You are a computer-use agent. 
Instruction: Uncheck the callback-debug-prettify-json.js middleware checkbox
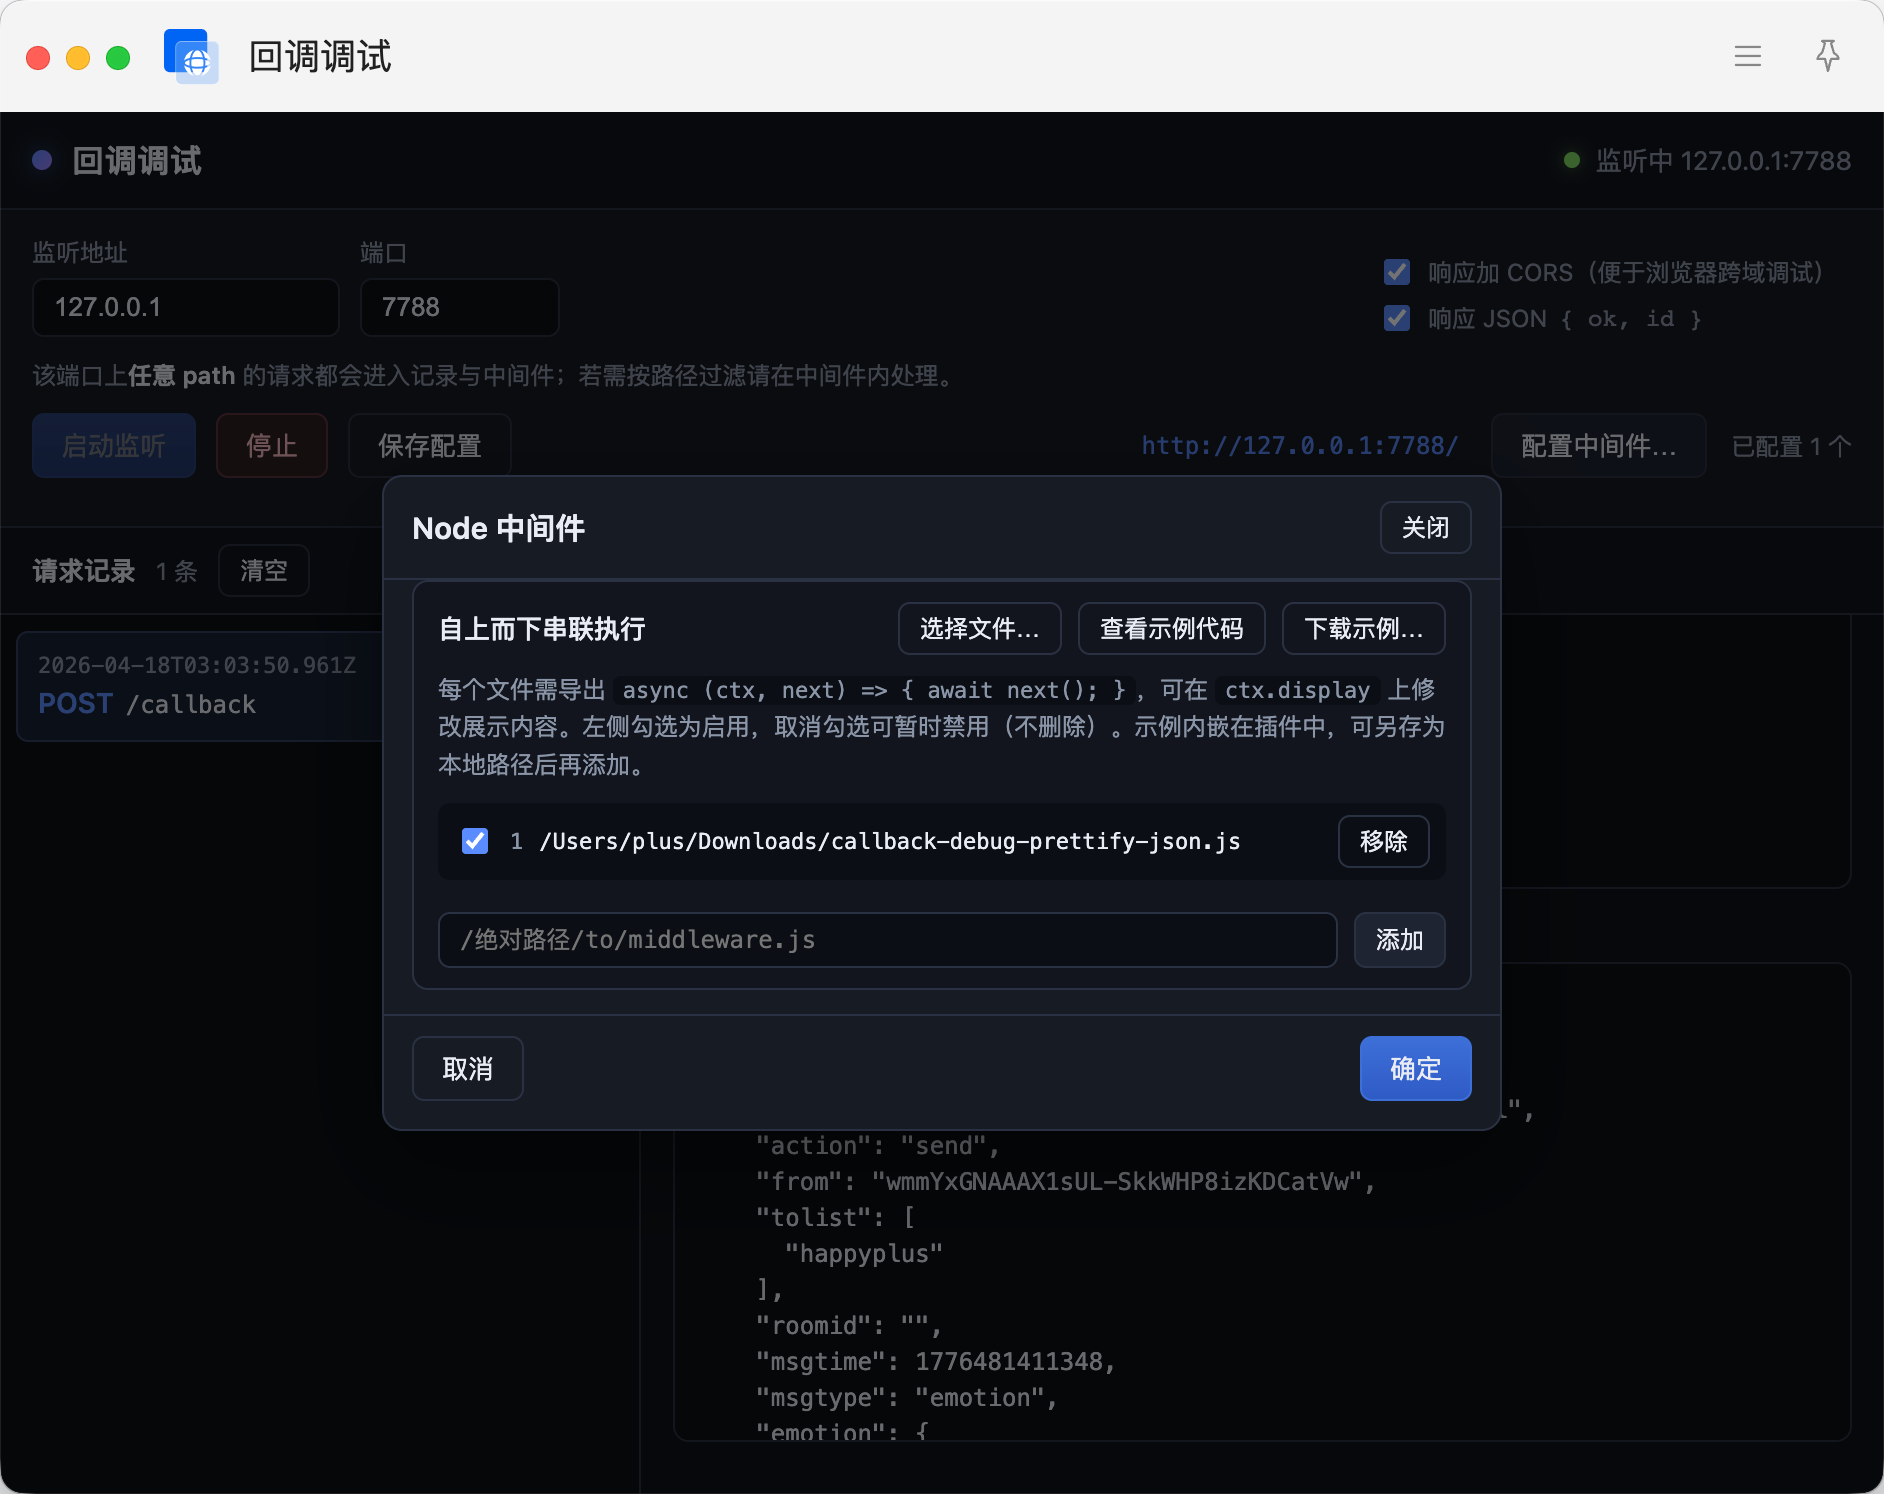click(475, 841)
